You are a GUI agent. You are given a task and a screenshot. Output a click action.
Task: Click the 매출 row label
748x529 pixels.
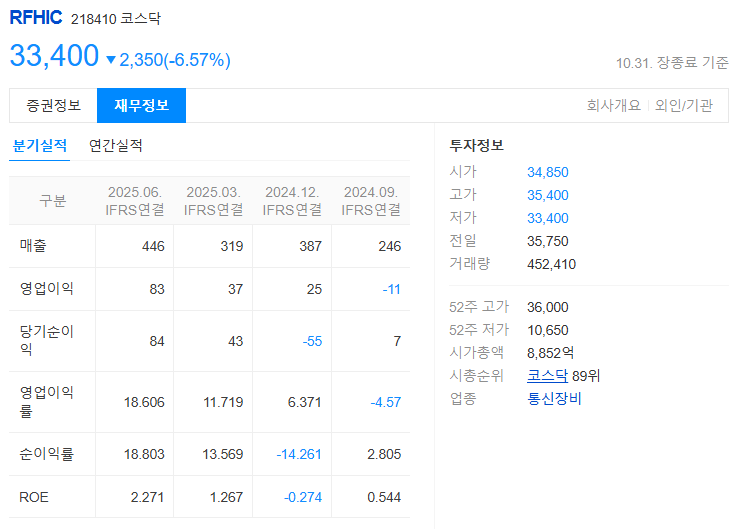coord(33,246)
